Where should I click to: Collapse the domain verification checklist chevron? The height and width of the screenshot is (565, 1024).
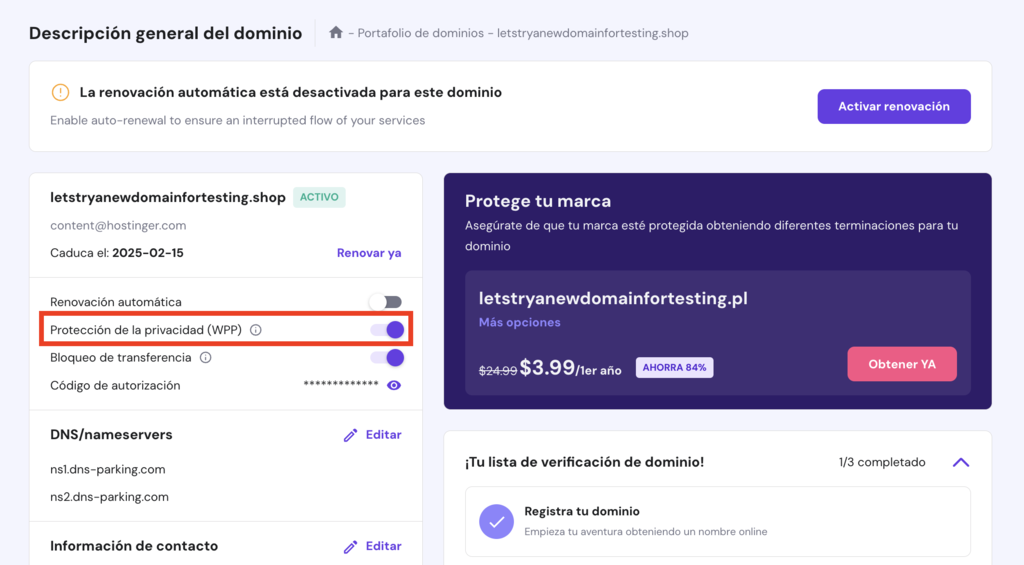pyautogui.click(x=961, y=462)
